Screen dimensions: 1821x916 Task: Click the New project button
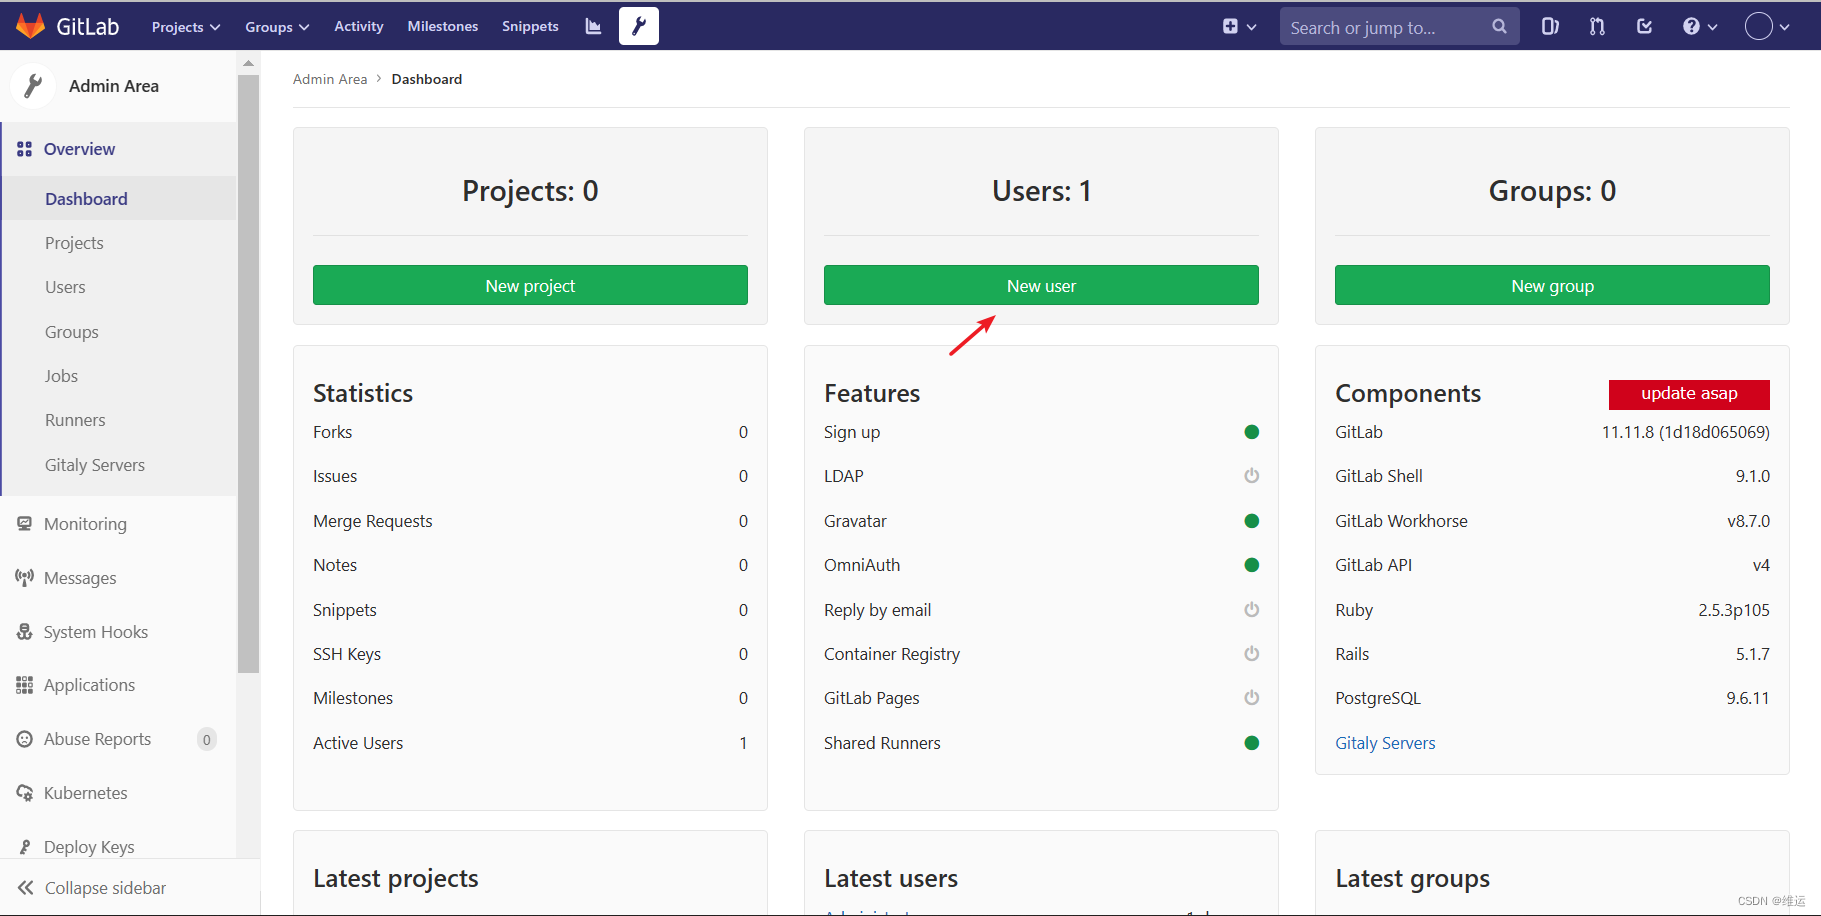[530, 285]
